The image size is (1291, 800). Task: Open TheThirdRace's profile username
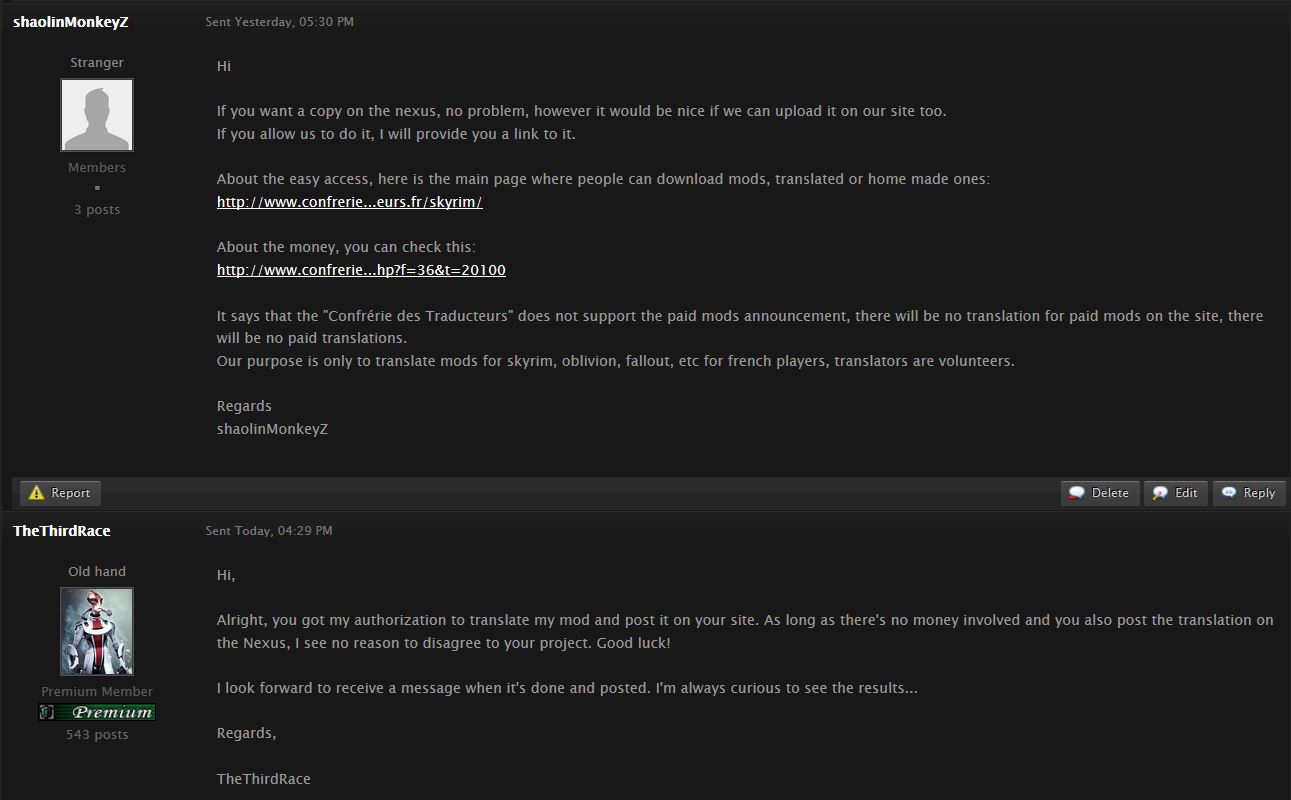pos(62,531)
